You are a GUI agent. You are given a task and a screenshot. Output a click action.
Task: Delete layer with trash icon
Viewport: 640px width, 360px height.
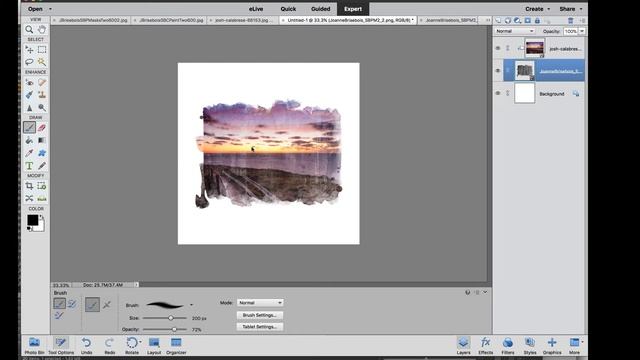pos(571,20)
